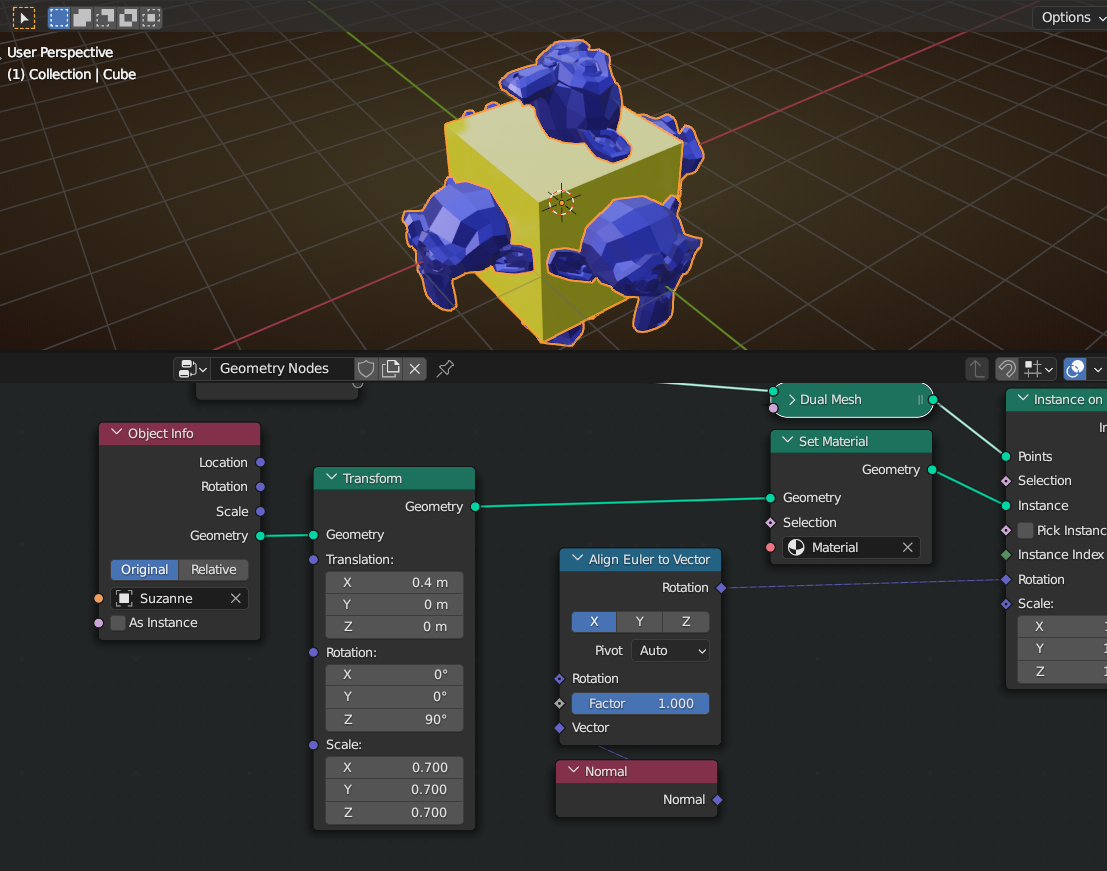The width and height of the screenshot is (1107, 871).
Task: Switch Object Info to Relative mode
Action: pos(212,569)
